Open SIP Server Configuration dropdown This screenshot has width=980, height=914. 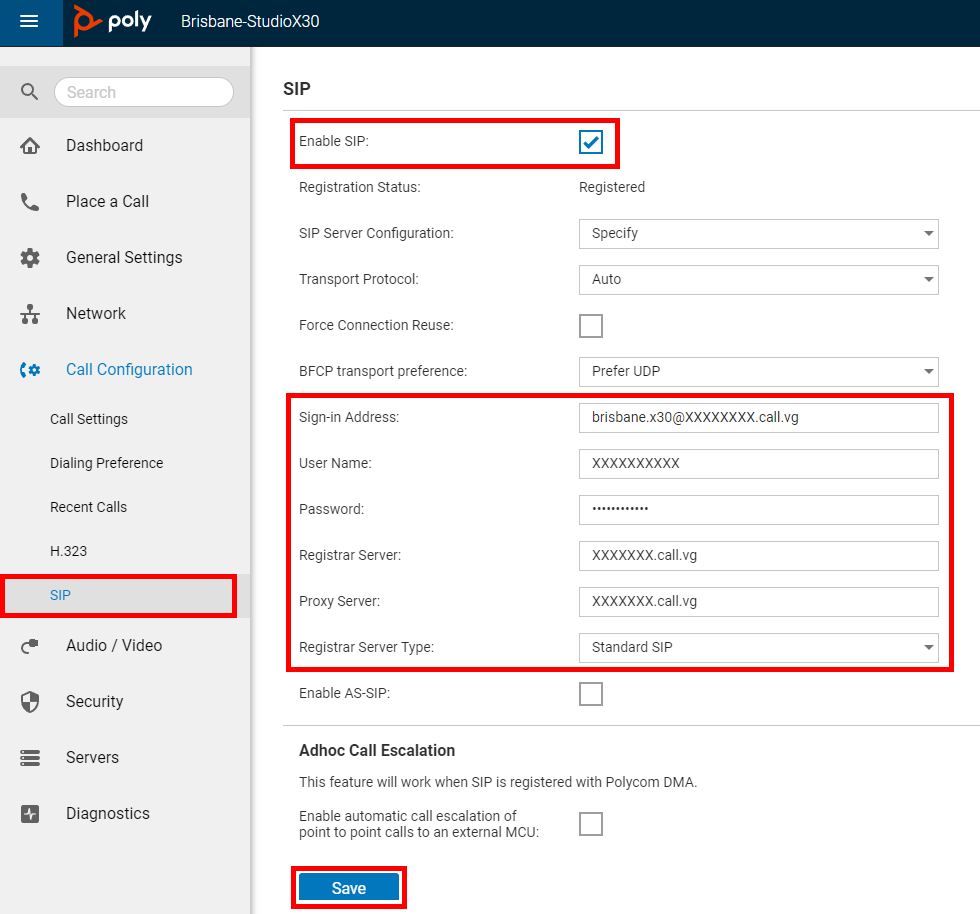[x=758, y=234]
